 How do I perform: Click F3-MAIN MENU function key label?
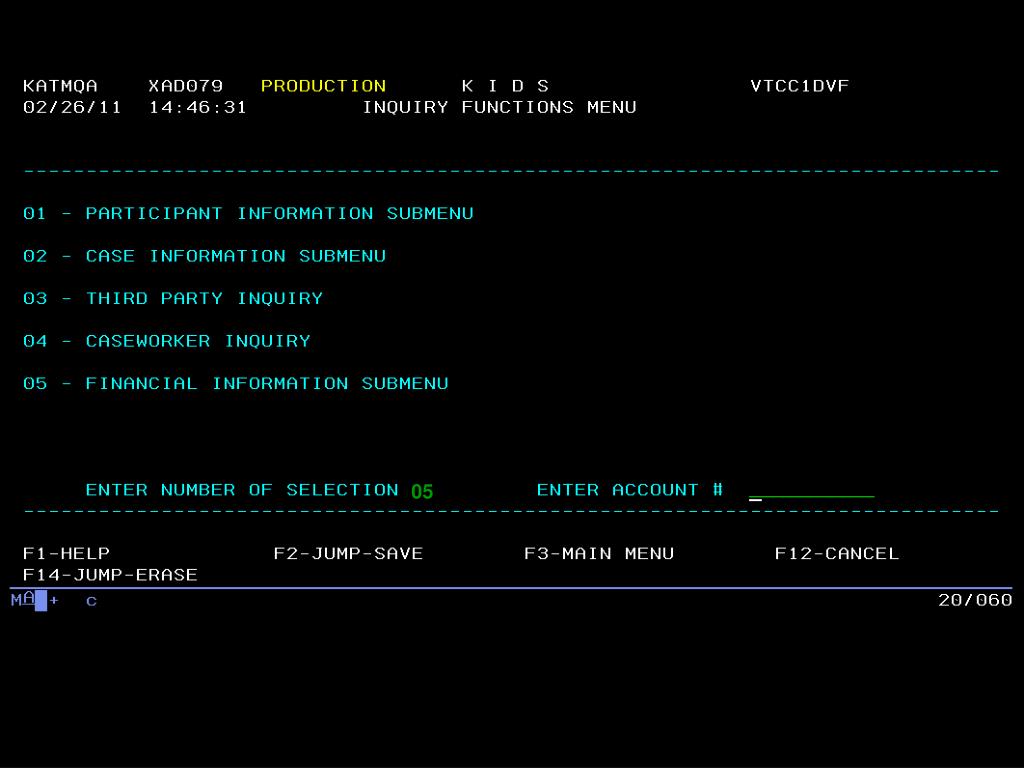(599, 554)
